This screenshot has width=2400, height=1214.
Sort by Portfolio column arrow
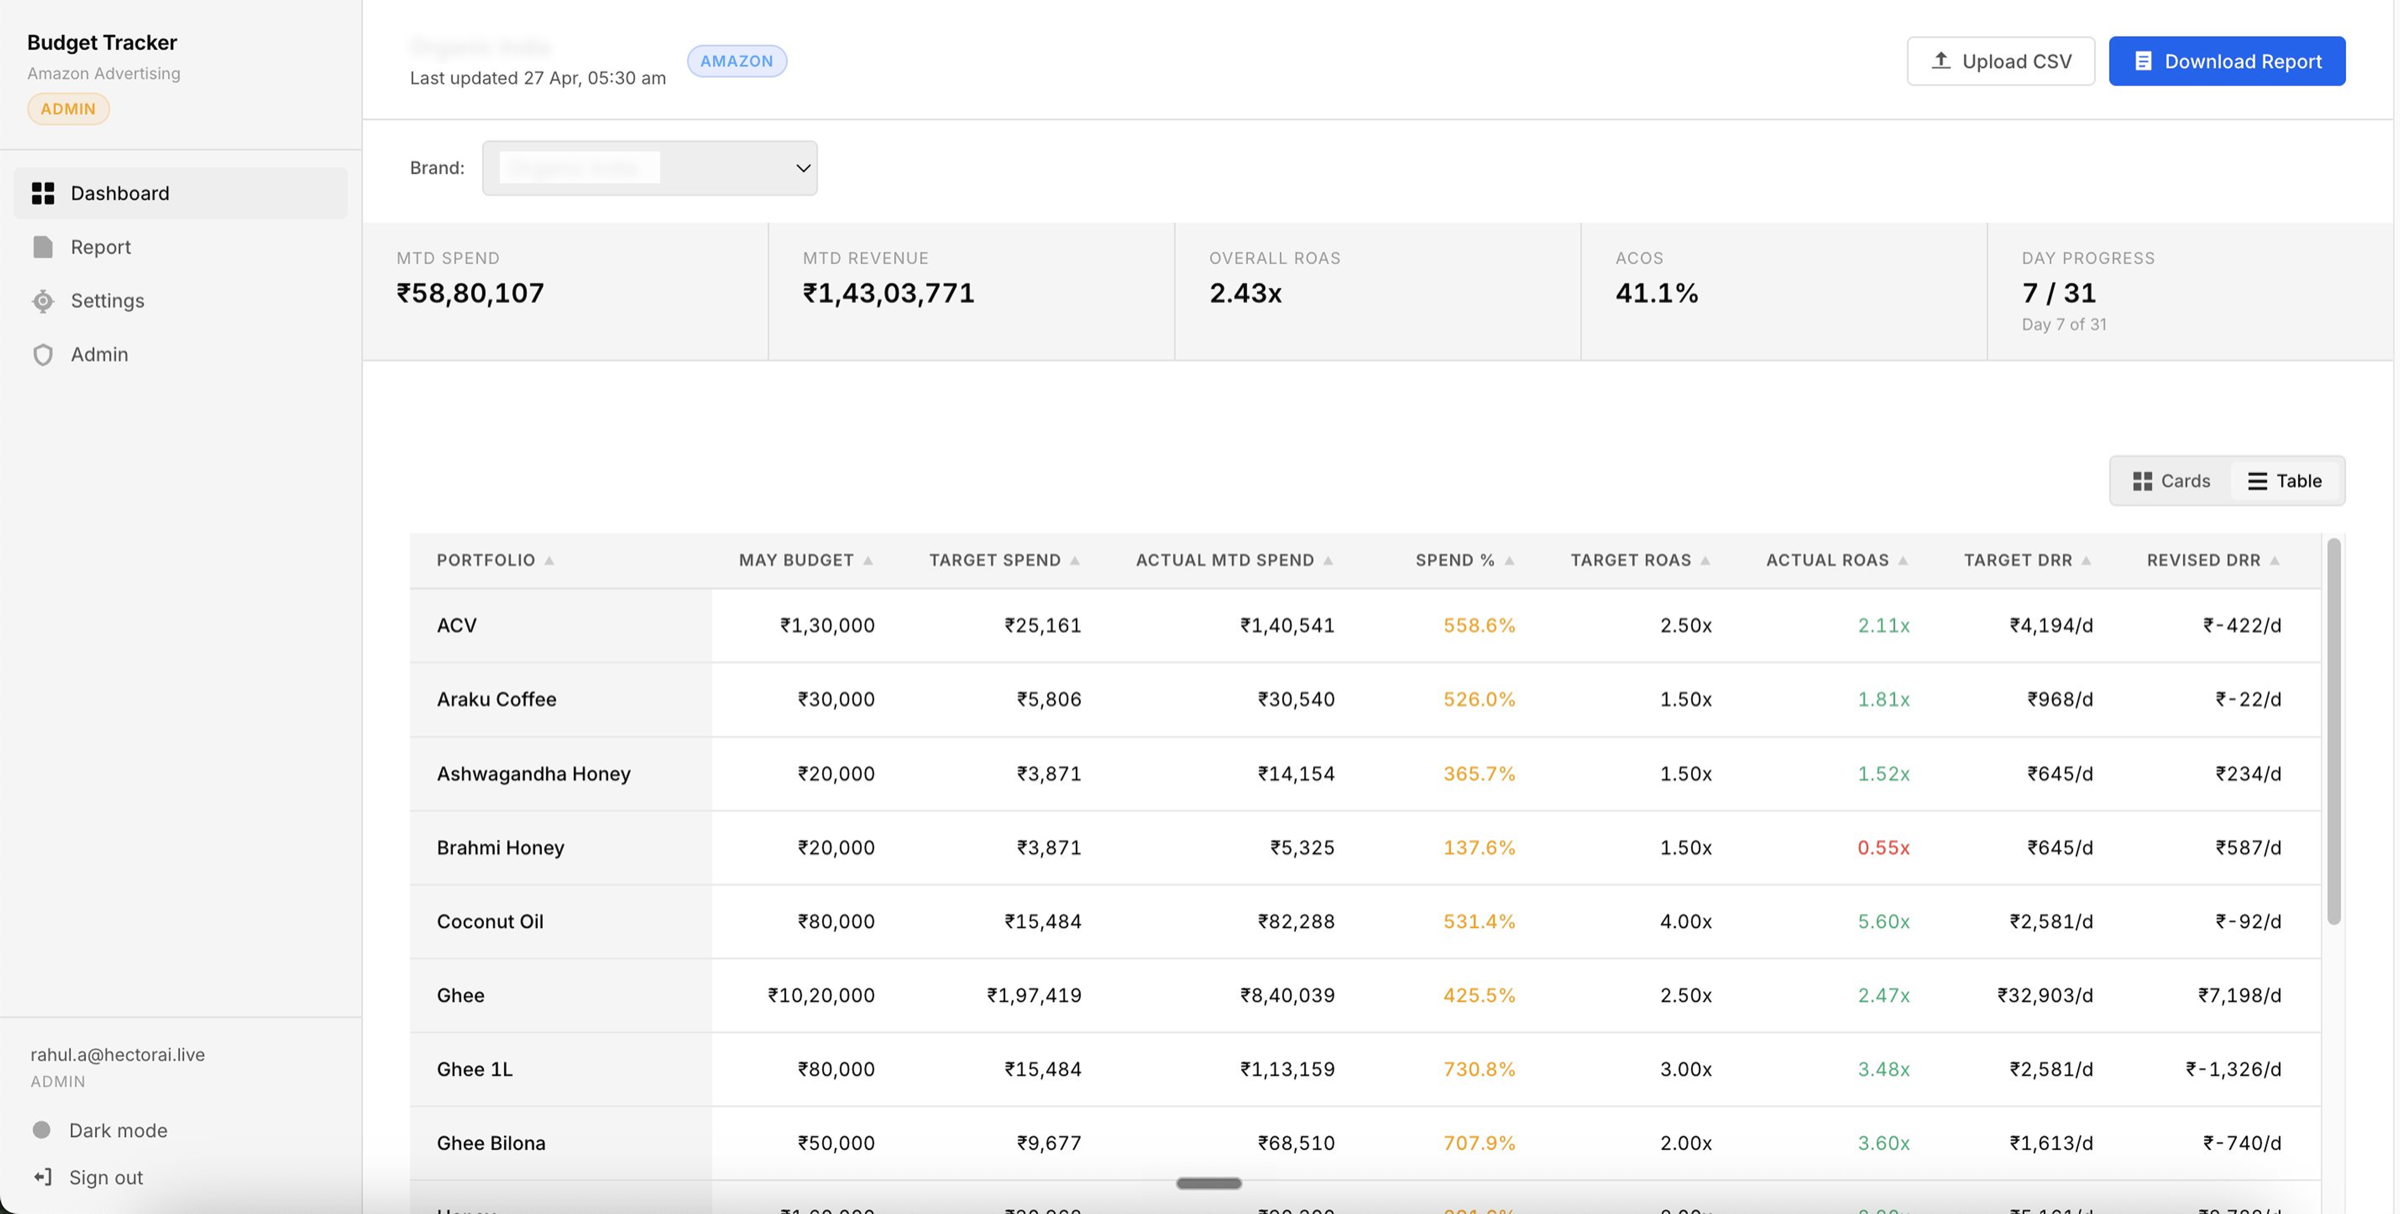(x=549, y=561)
